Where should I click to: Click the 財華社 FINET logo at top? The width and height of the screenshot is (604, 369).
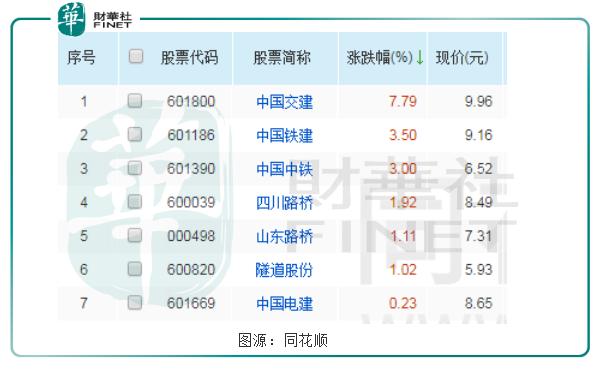coord(95,19)
